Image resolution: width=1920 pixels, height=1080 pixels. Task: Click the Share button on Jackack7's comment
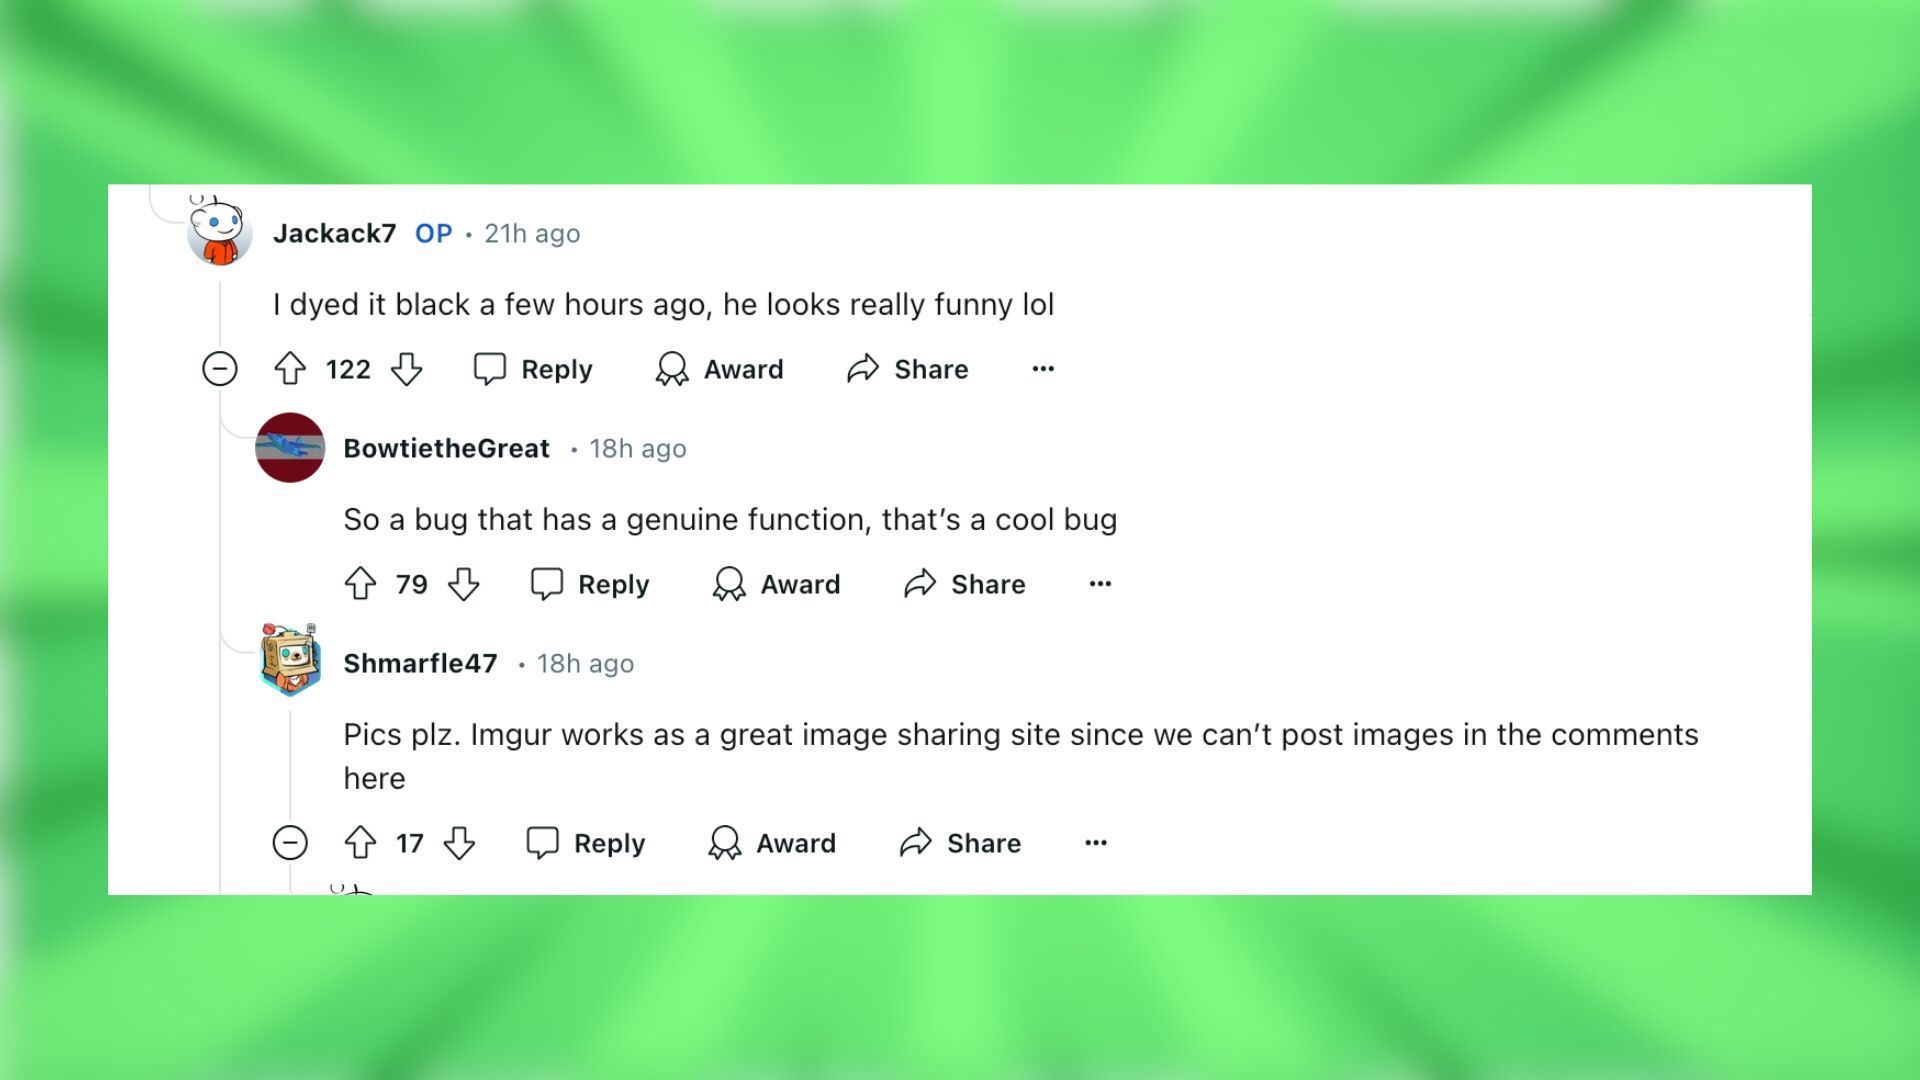[x=910, y=369]
